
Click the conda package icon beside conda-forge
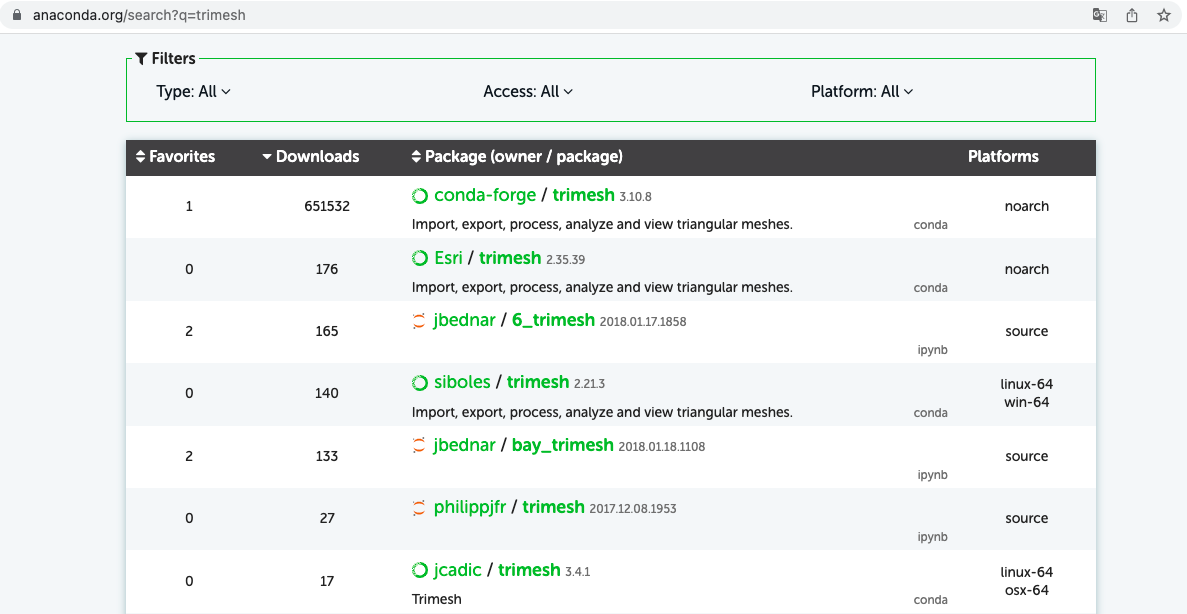click(419, 195)
